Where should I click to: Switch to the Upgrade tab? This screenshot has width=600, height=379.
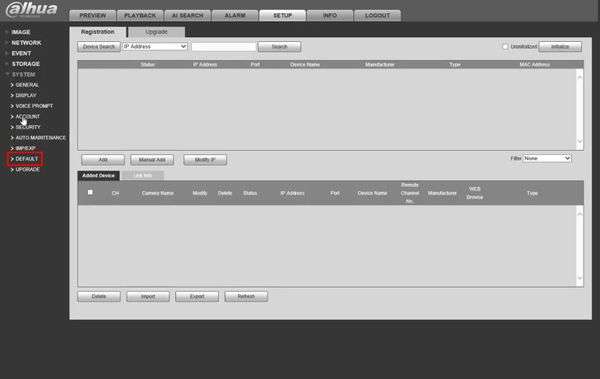pos(157,32)
